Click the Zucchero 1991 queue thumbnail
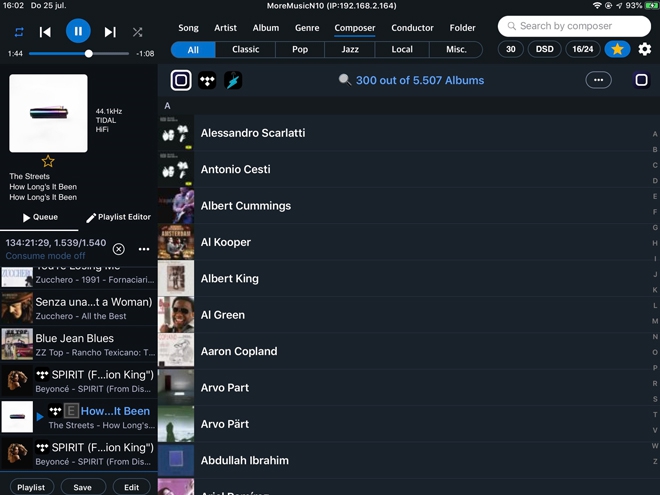This screenshot has height=495, width=660. [x=17, y=277]
